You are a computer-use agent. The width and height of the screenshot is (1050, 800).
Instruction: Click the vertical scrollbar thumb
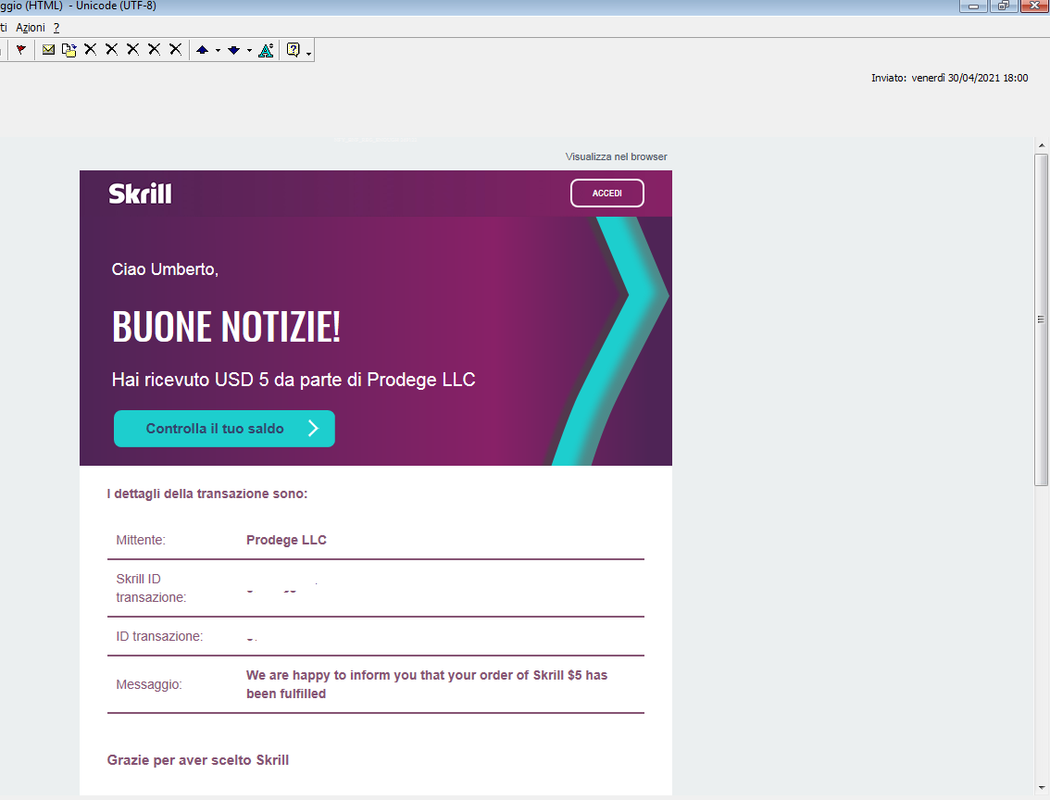(x=1041, y=319)
